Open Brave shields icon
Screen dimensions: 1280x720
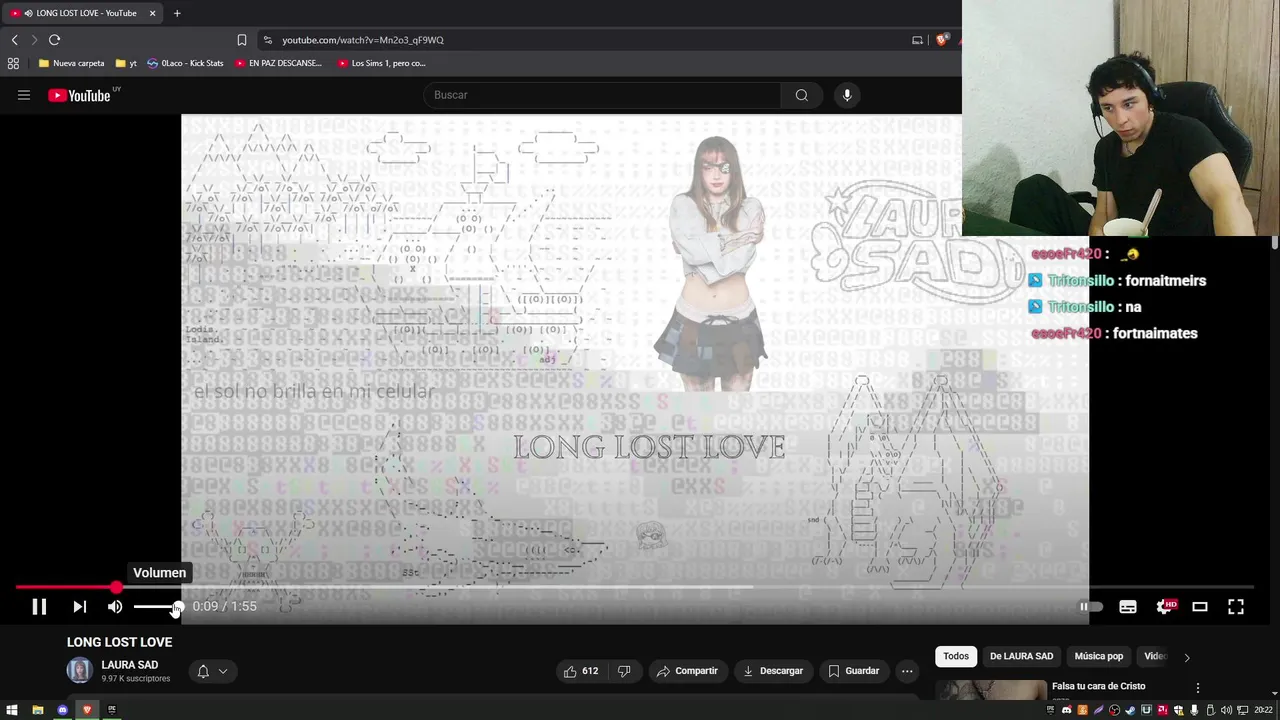point(941,40)
